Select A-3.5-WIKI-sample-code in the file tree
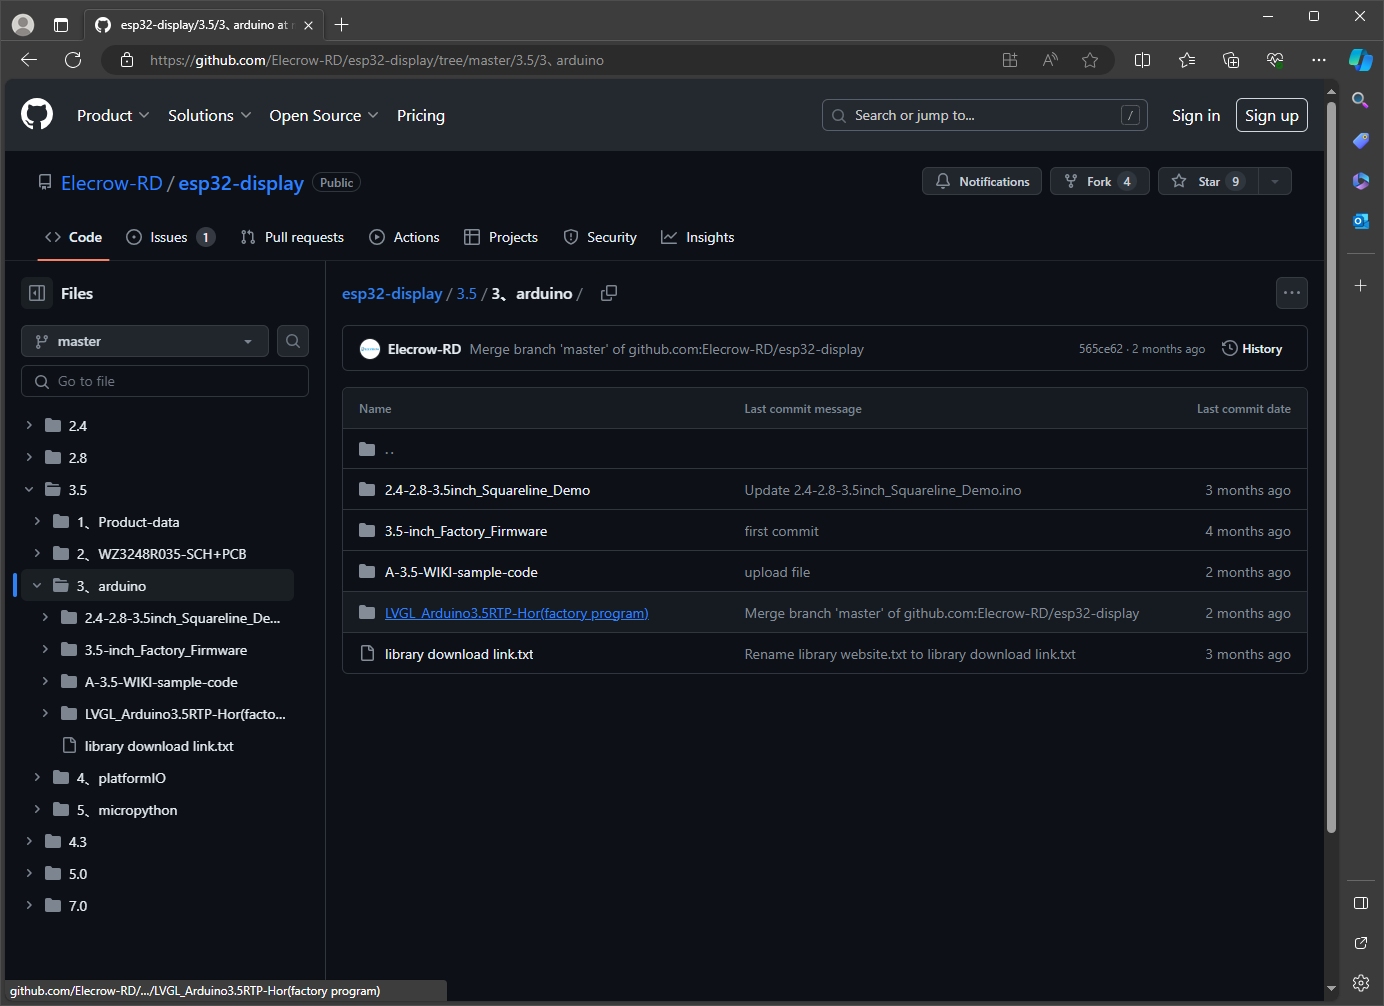1384x1006 pixels. tap(161, 682)
